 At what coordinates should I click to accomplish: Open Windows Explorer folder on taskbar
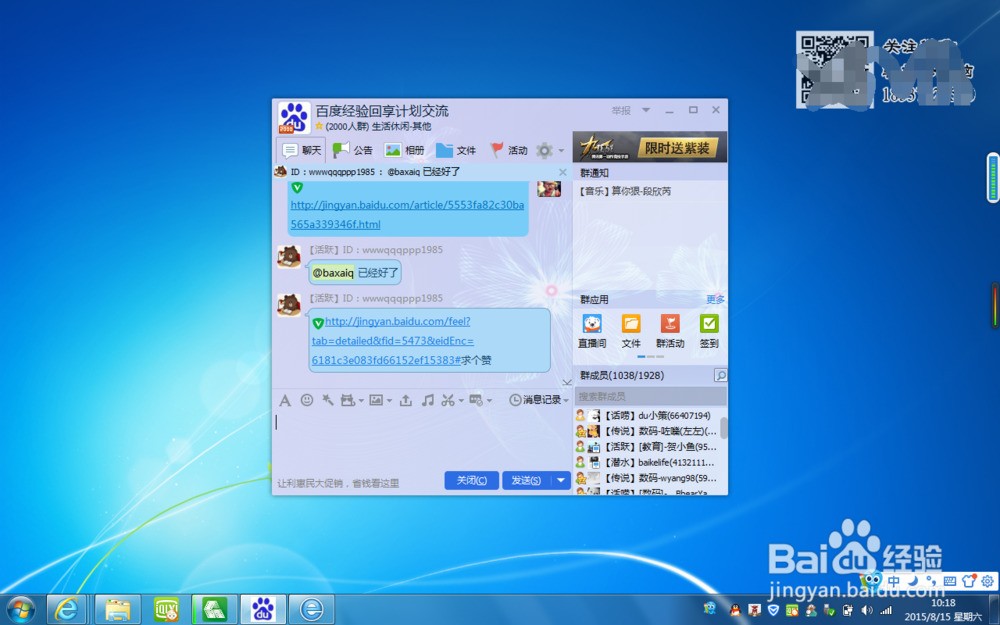(118, 609)
